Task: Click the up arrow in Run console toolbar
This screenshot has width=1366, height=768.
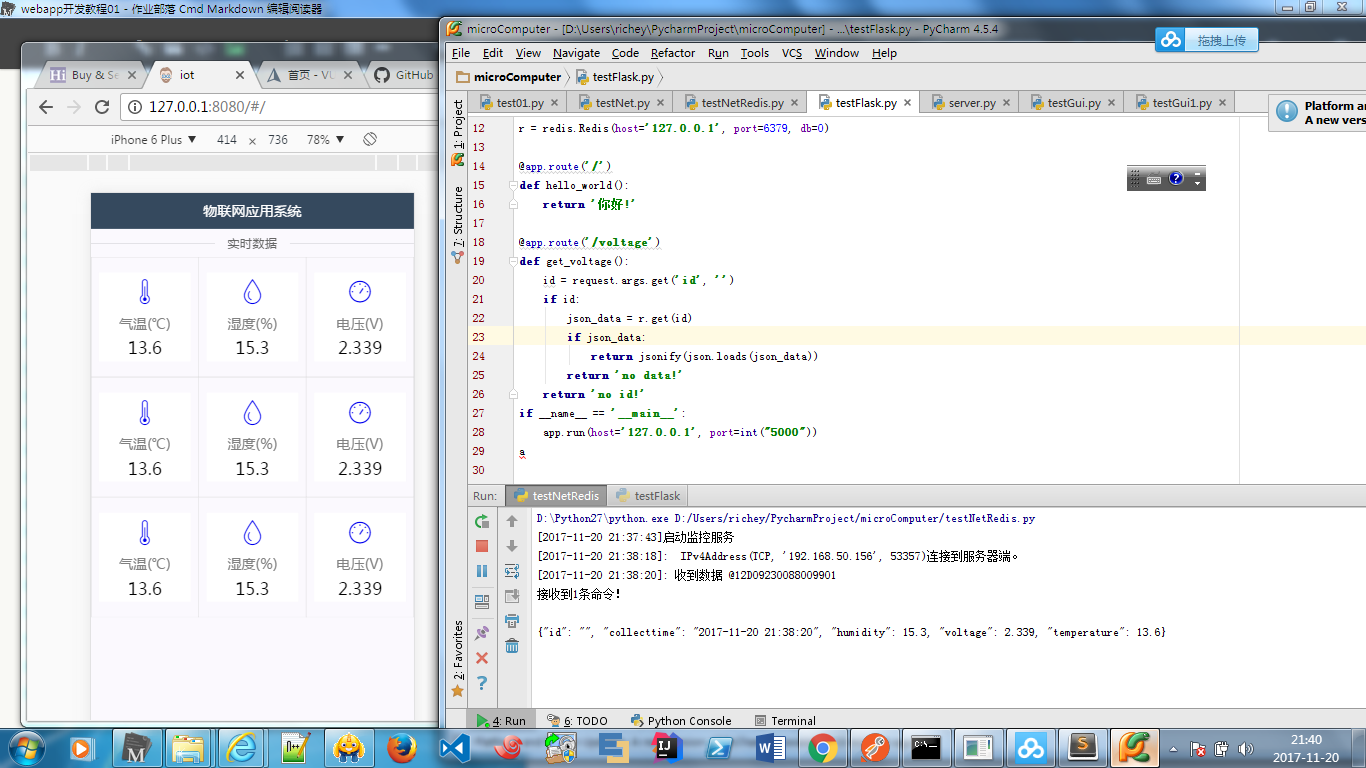Action: pos(512,521)
